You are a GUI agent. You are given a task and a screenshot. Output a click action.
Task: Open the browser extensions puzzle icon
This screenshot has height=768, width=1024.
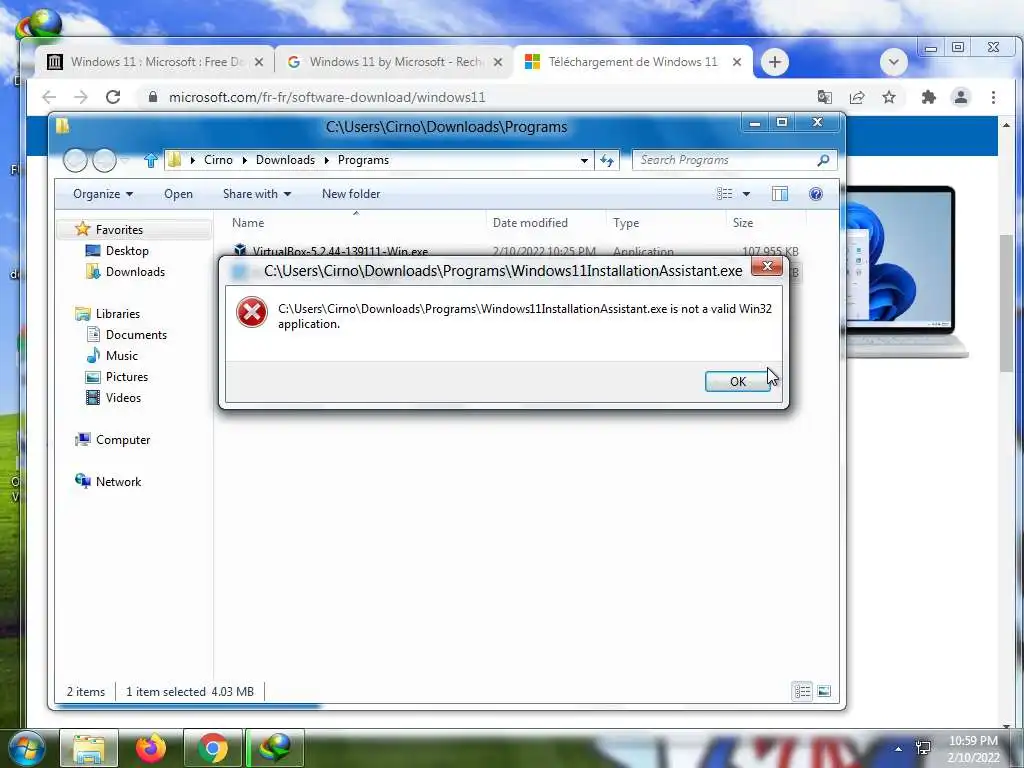point(928,97)
